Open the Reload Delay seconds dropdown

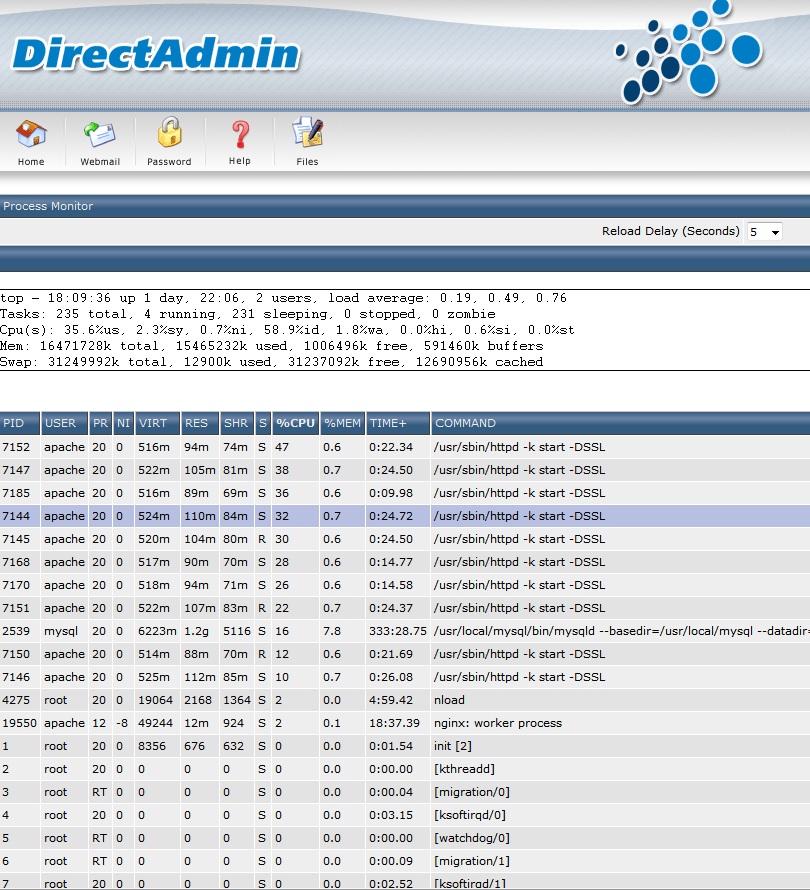pos(764,232)
